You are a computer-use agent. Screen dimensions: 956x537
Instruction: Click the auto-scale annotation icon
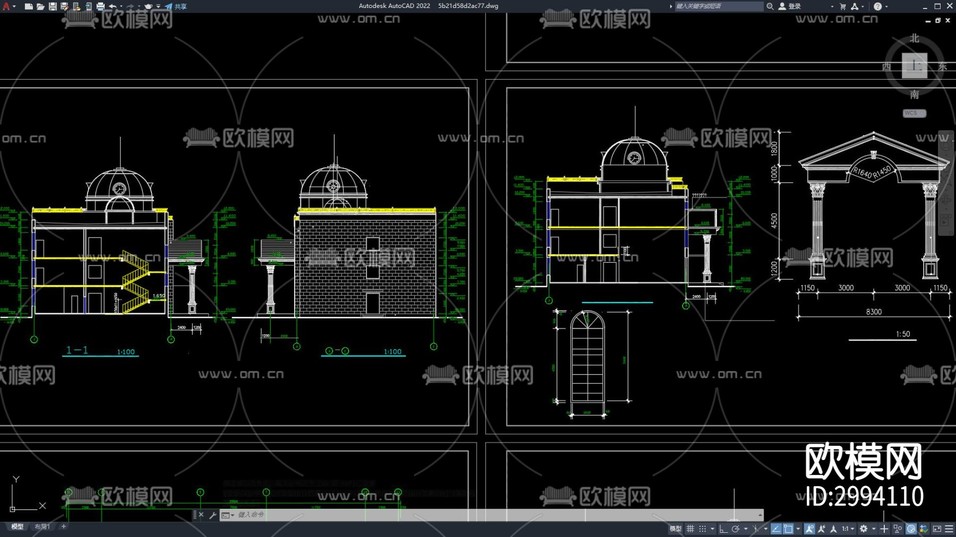pyautogui.click(x=821, y=529)
